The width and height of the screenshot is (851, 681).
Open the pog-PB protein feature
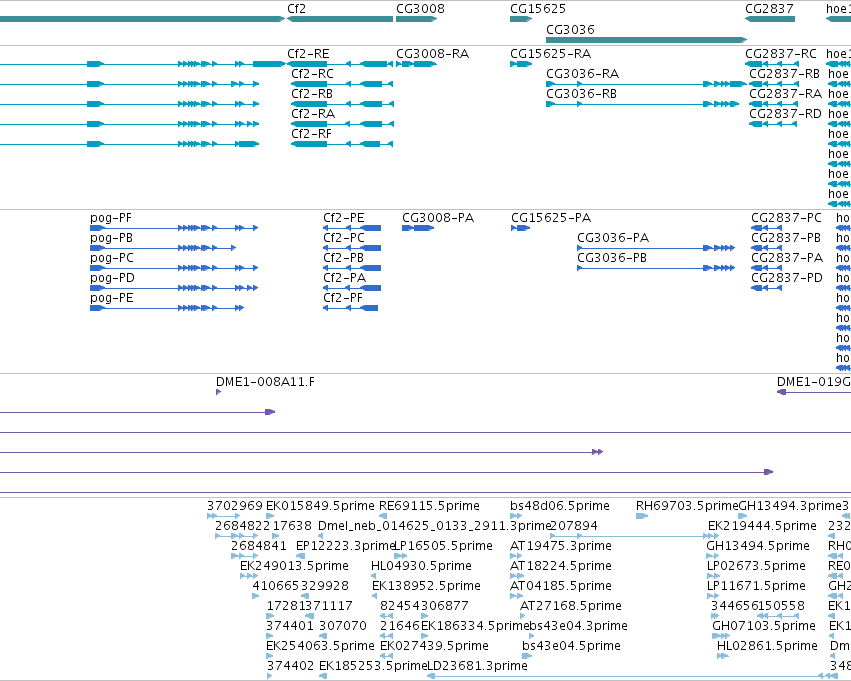tap(163, 248)
